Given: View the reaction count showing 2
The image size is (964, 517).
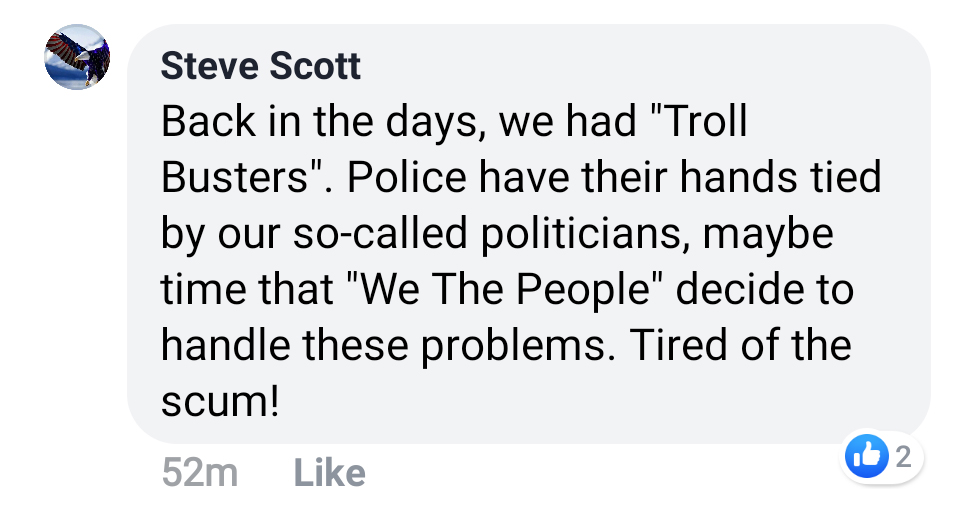Looking at the screenshot, I should 903,457.
